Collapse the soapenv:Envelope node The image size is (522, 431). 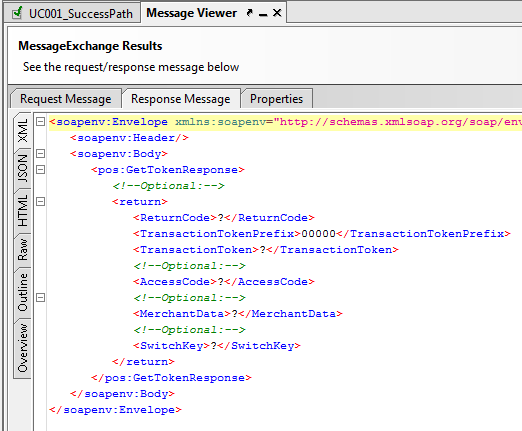40,122
